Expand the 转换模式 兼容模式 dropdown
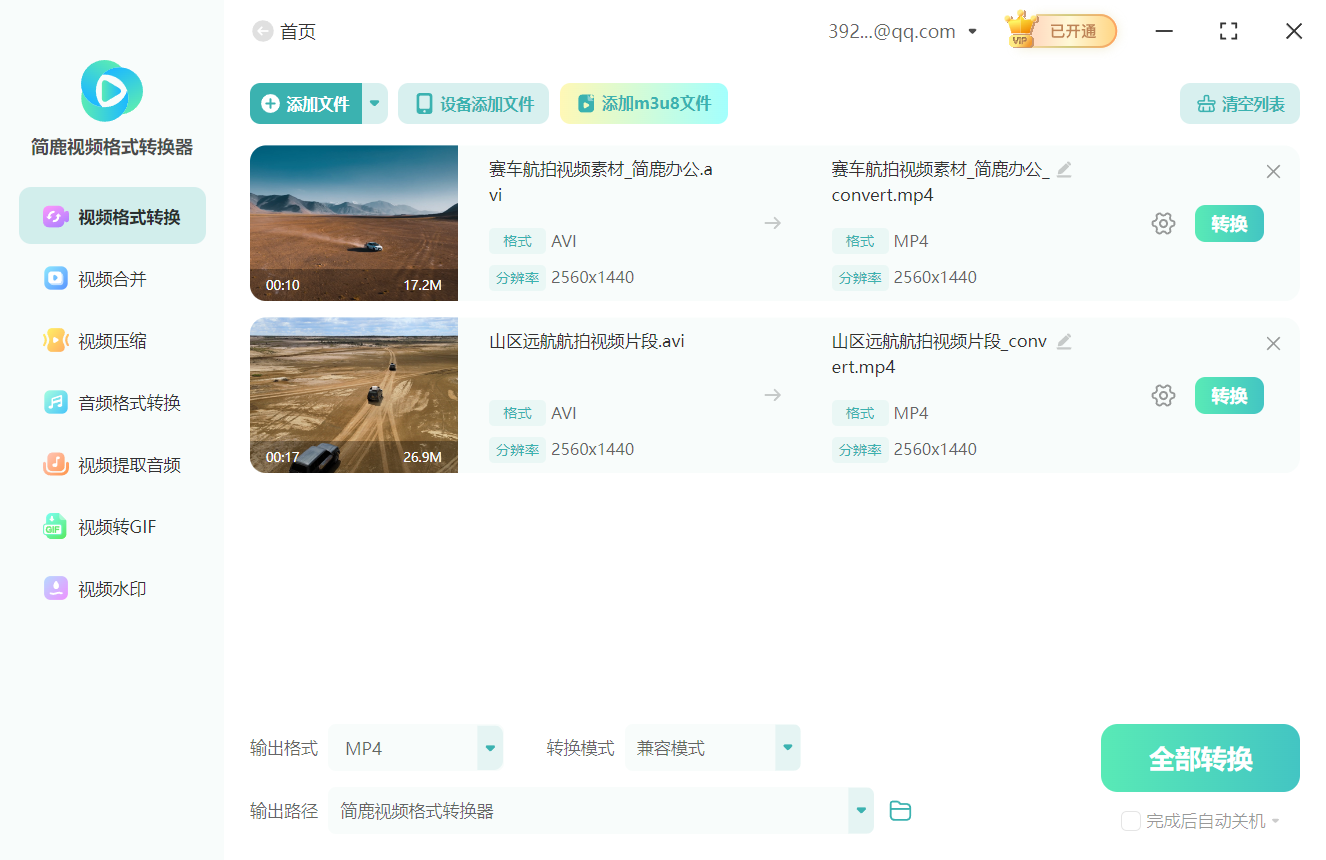1326x860 pixels. tap(787, 747)
